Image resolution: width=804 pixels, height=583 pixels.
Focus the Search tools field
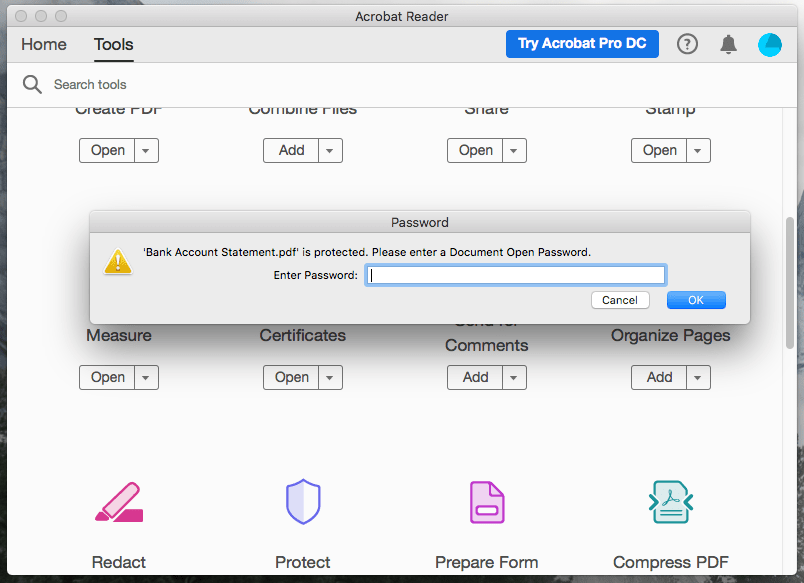(90, 85)
